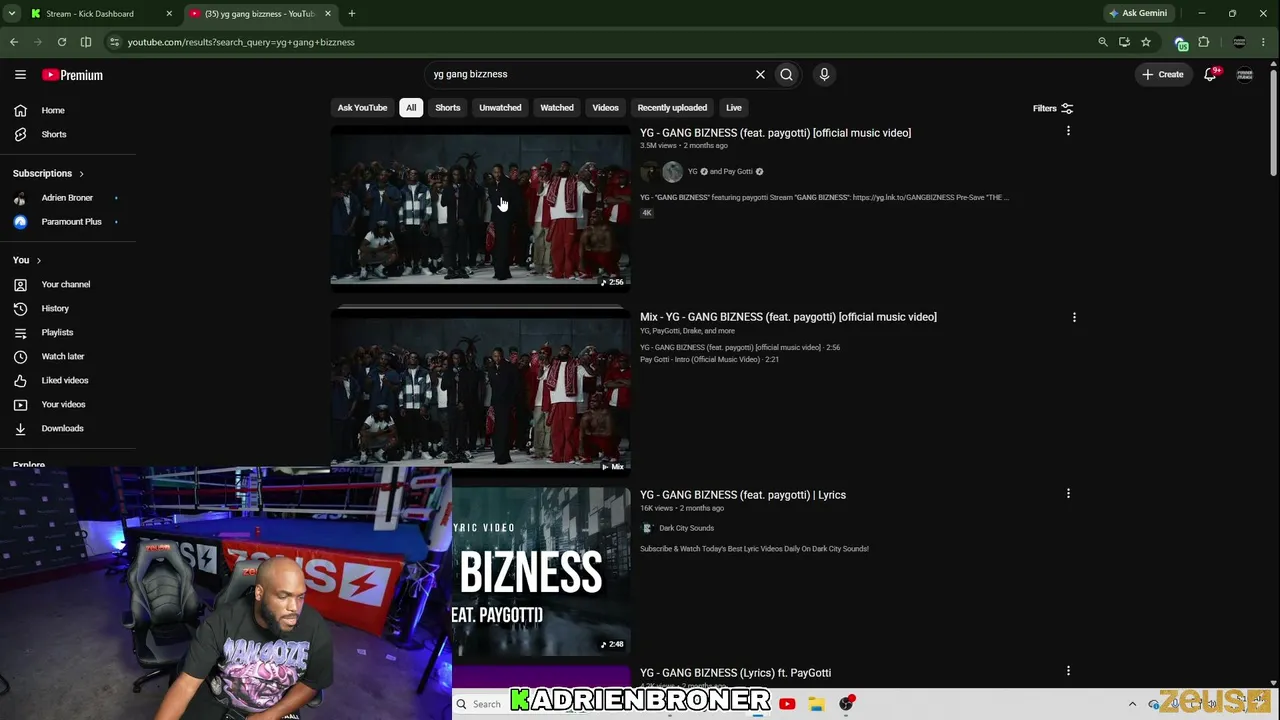The width and height of the screenshot is (1280, 720).
Task: Open the YG channel link
Action: (x=692, y=172)
